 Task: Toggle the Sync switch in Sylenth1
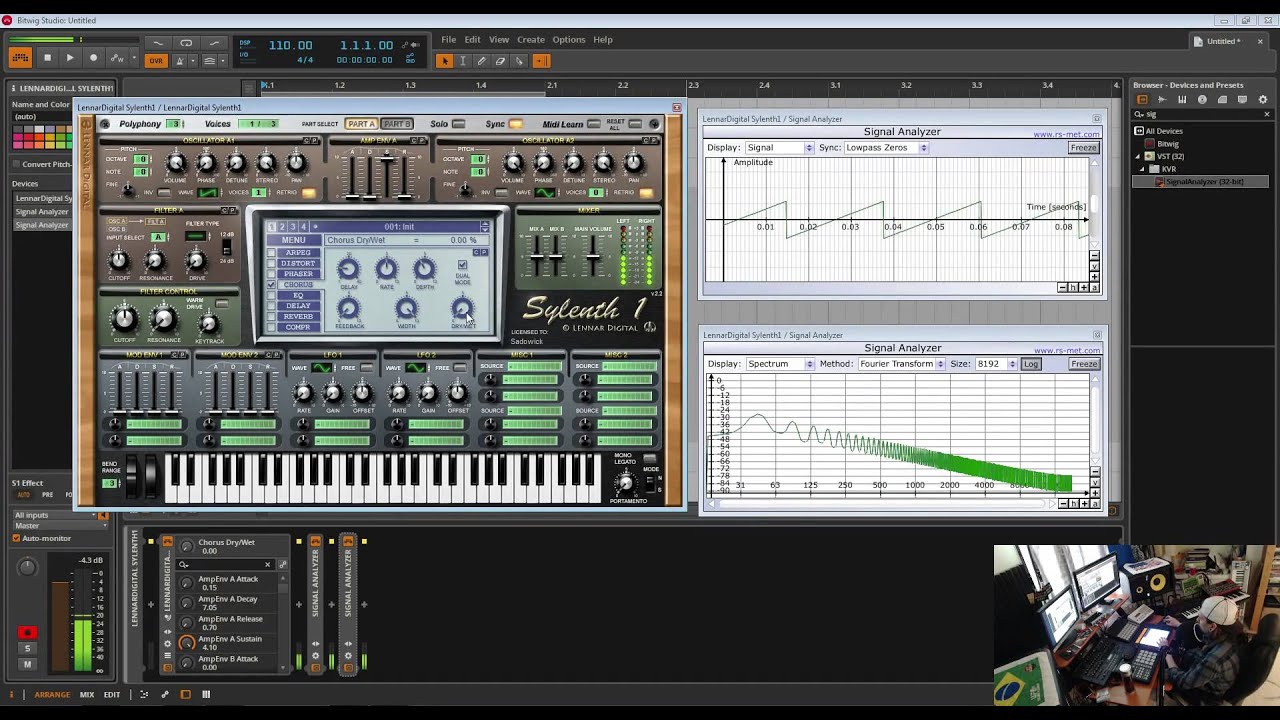[x=516, y=124]
